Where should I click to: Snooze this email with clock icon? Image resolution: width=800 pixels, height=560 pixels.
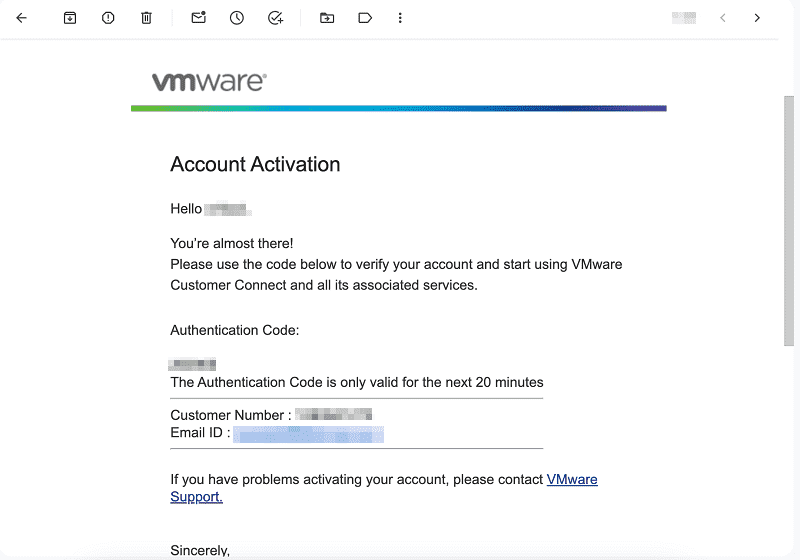237,18
